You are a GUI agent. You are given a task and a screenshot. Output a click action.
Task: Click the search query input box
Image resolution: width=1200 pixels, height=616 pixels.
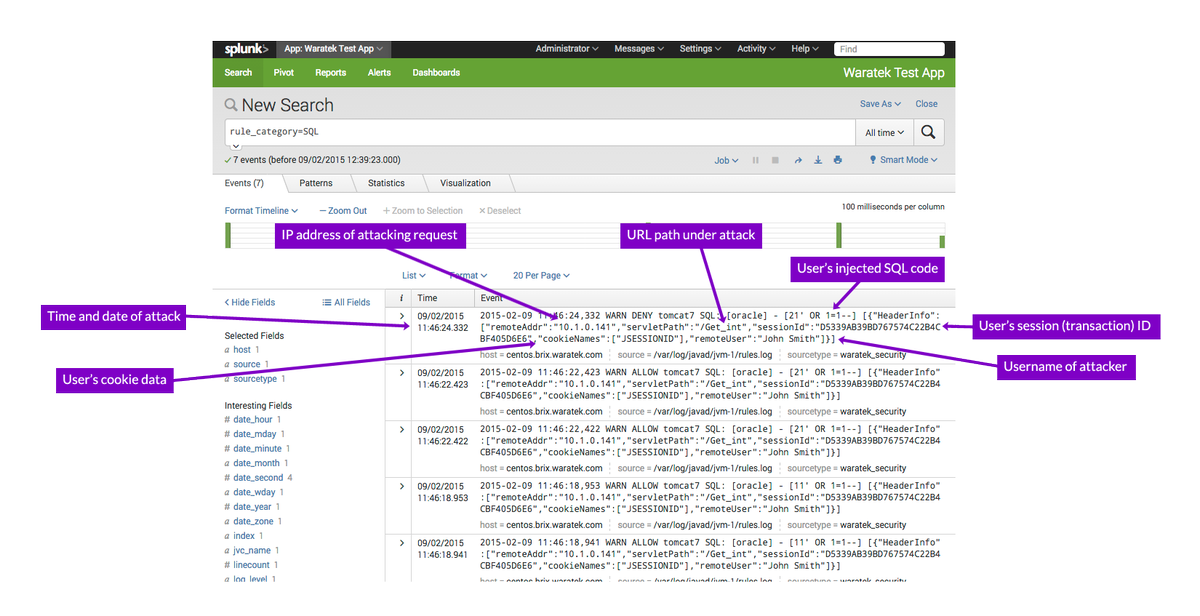pyautogui.click(x=539, y=132)
